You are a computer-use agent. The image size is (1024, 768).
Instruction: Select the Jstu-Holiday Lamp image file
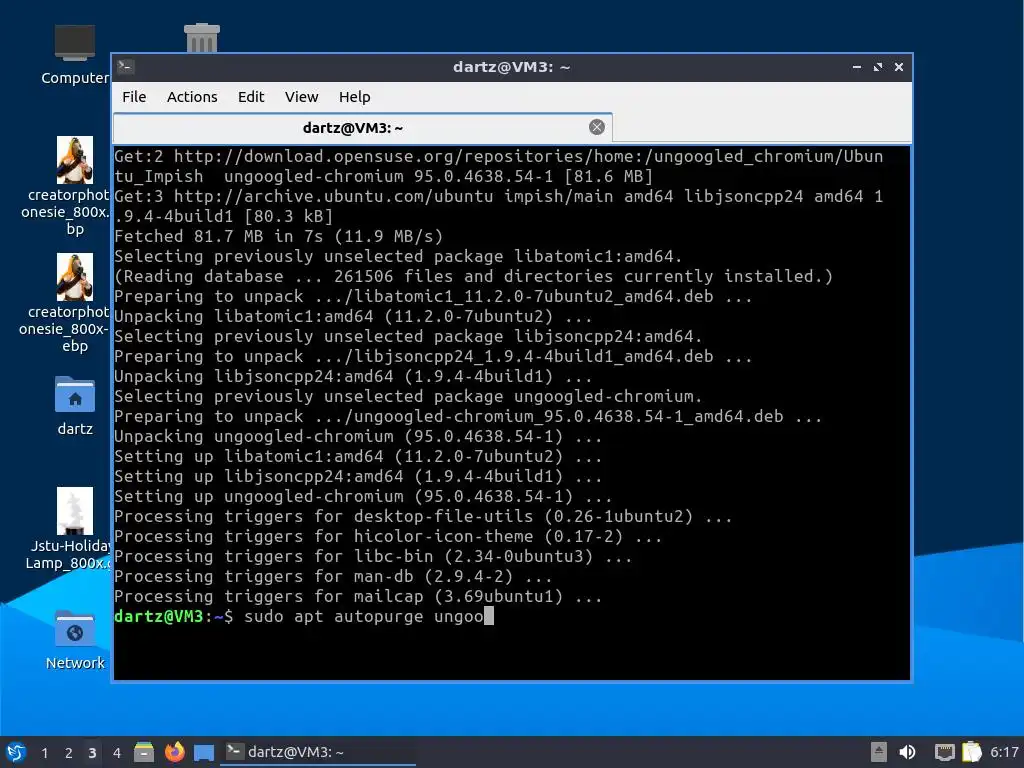click(74, 529)
